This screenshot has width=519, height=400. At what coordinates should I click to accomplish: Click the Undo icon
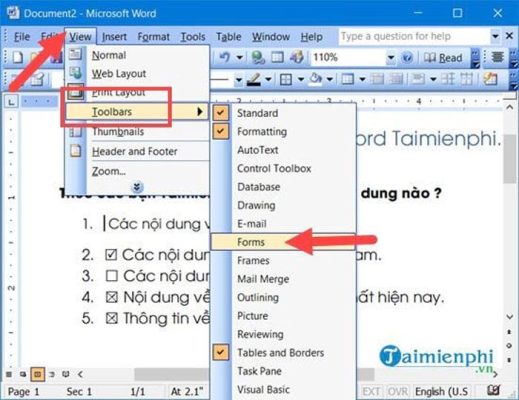click(225, 57)
